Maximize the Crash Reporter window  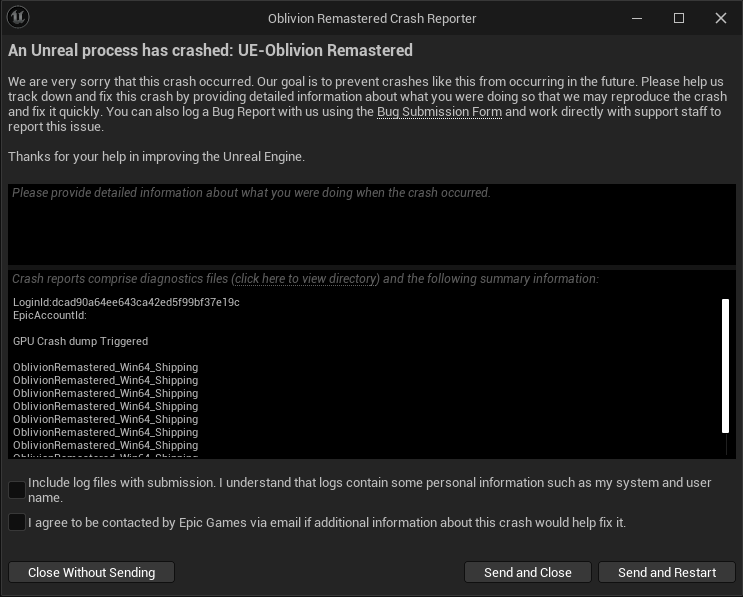(679, 18)
